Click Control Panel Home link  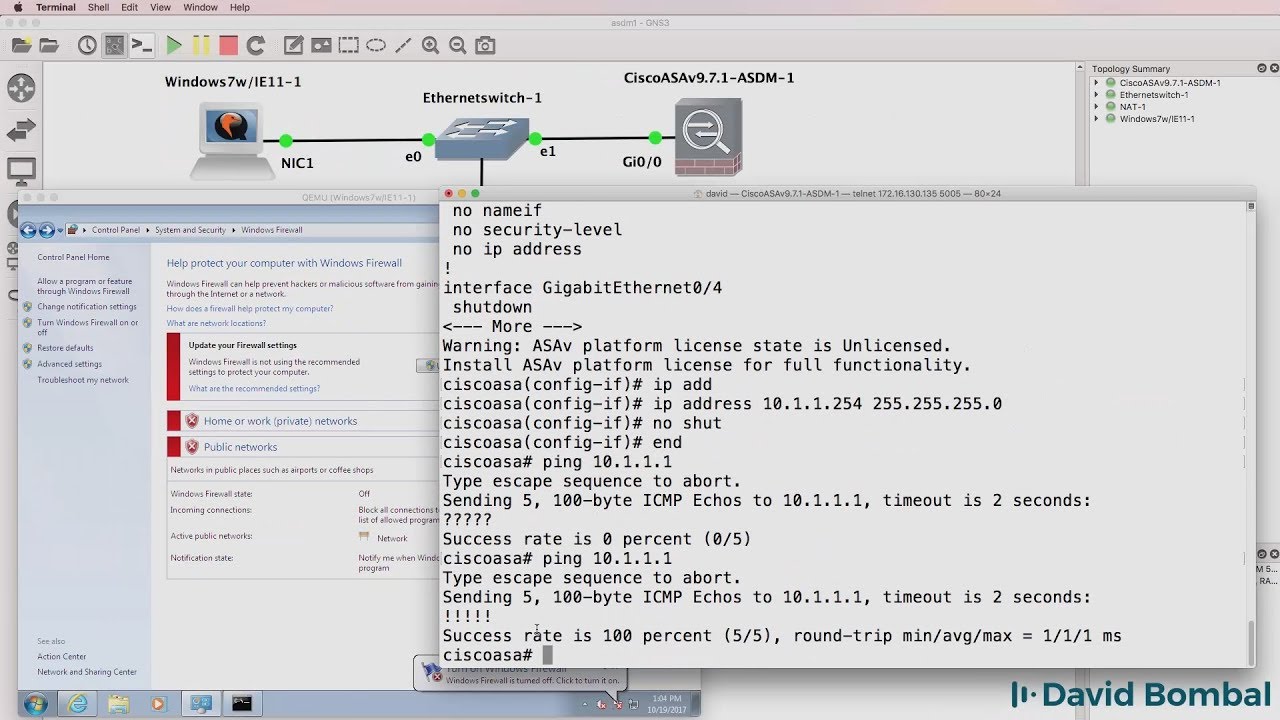(x=73, y=257)
